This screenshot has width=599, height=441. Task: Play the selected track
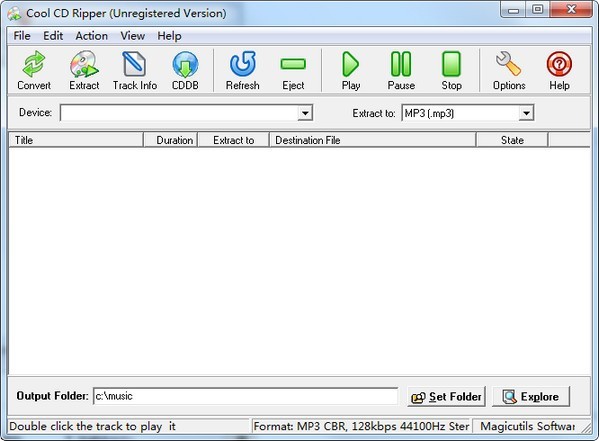351,70
